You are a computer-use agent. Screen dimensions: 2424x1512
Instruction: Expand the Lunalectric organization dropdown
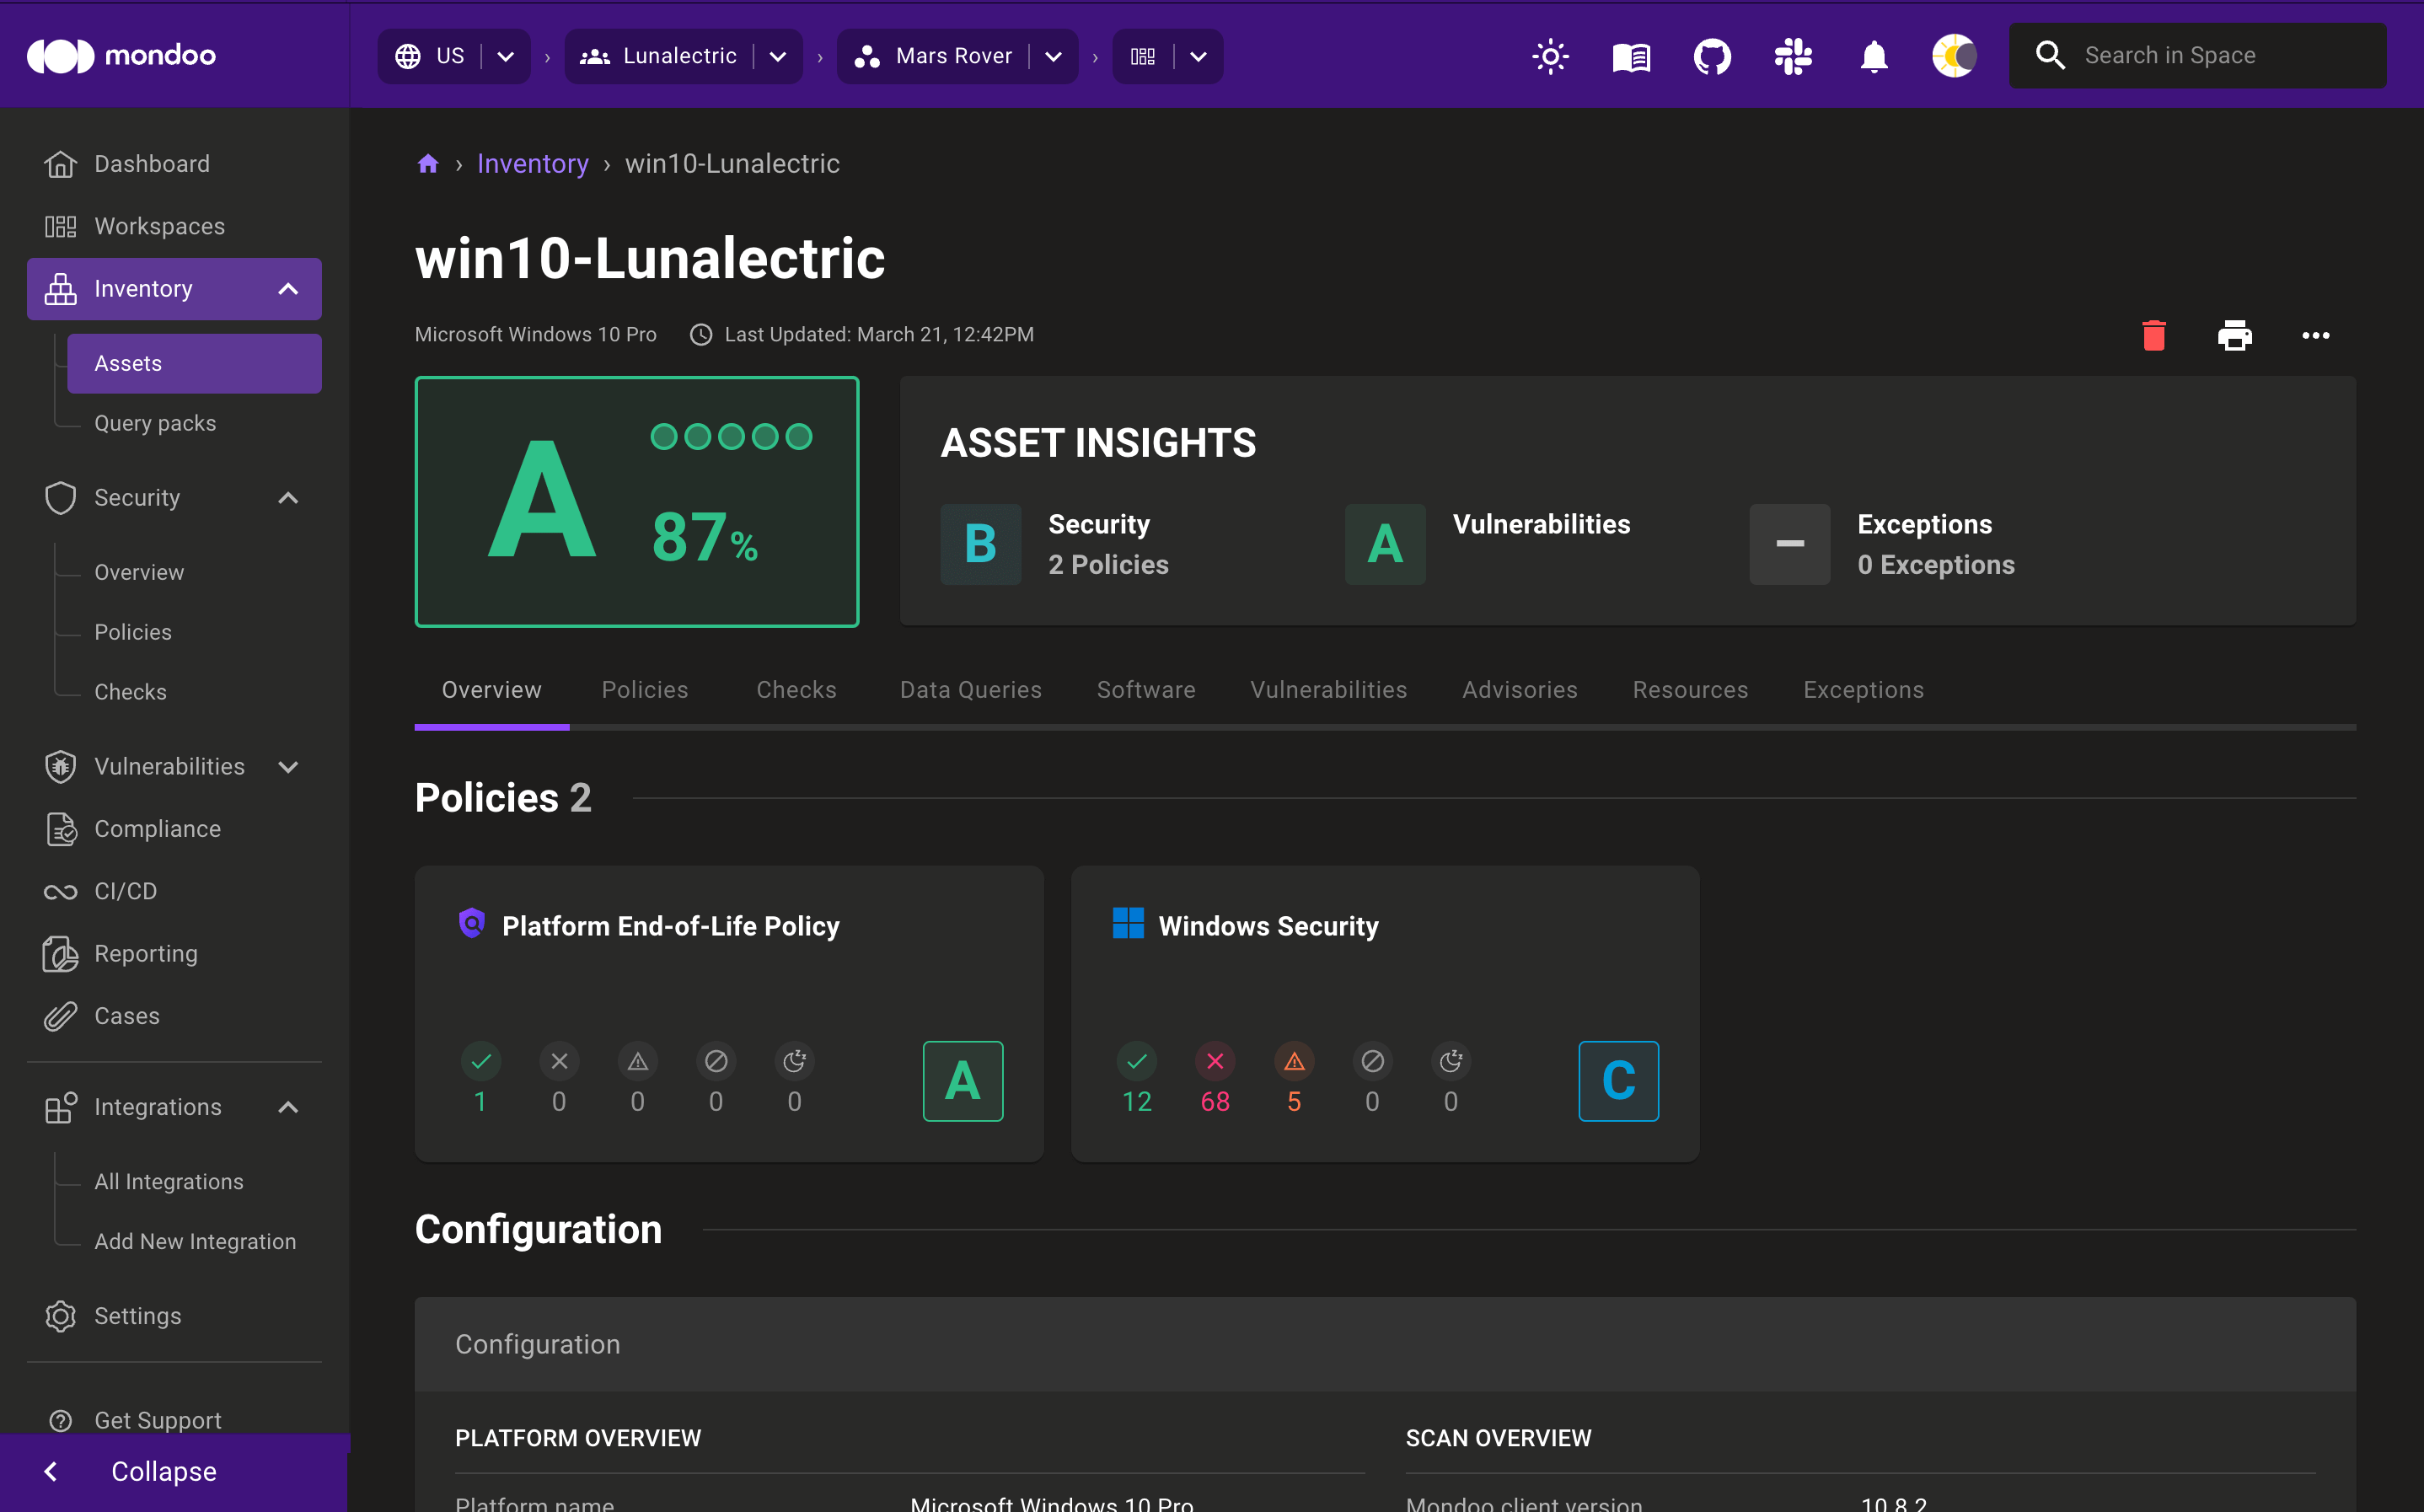tap(780, 56)
